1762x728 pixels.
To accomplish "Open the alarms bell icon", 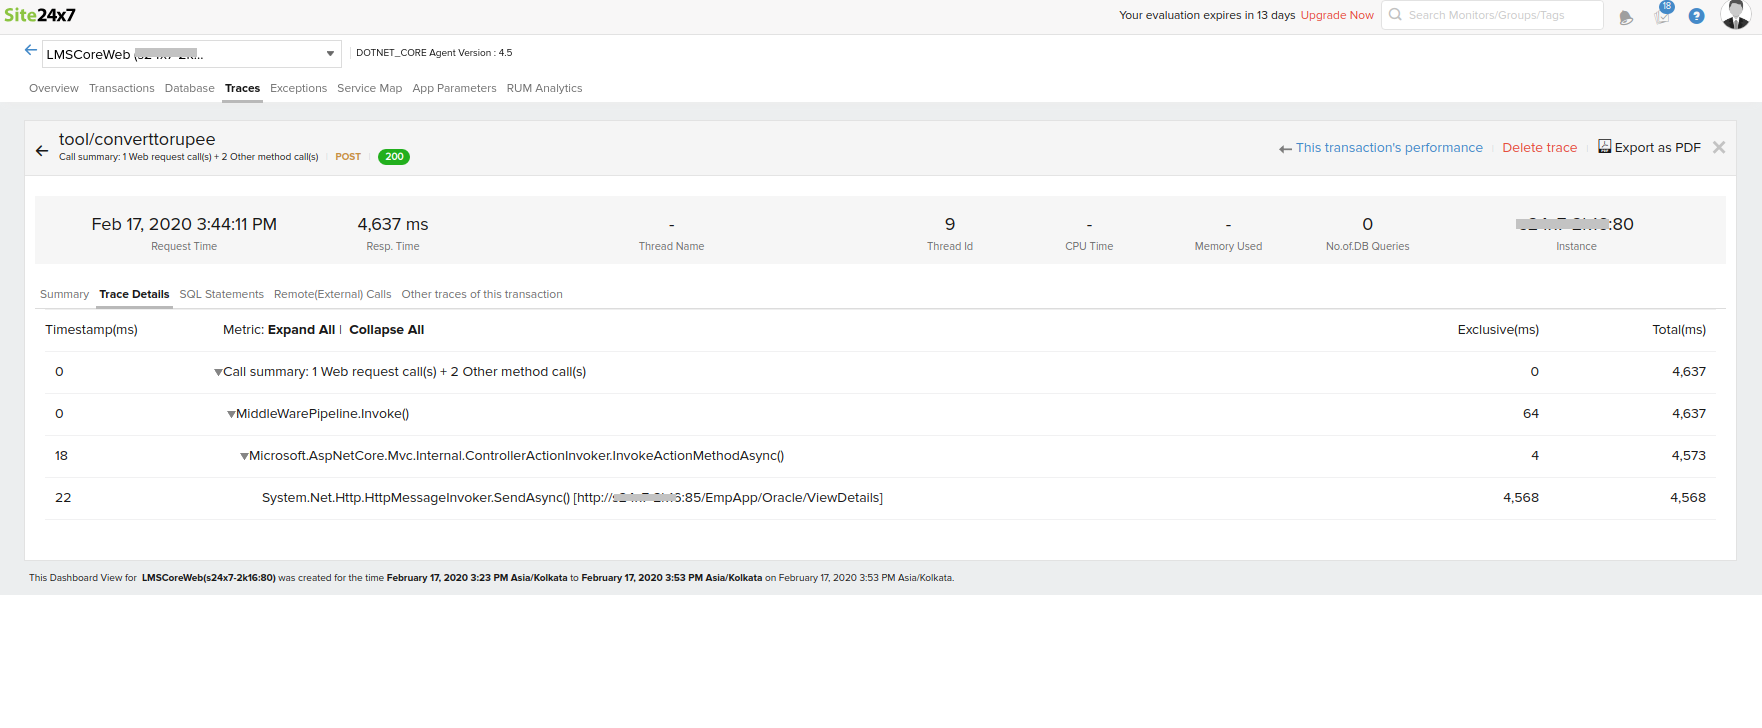I will tap(1626, 17).
